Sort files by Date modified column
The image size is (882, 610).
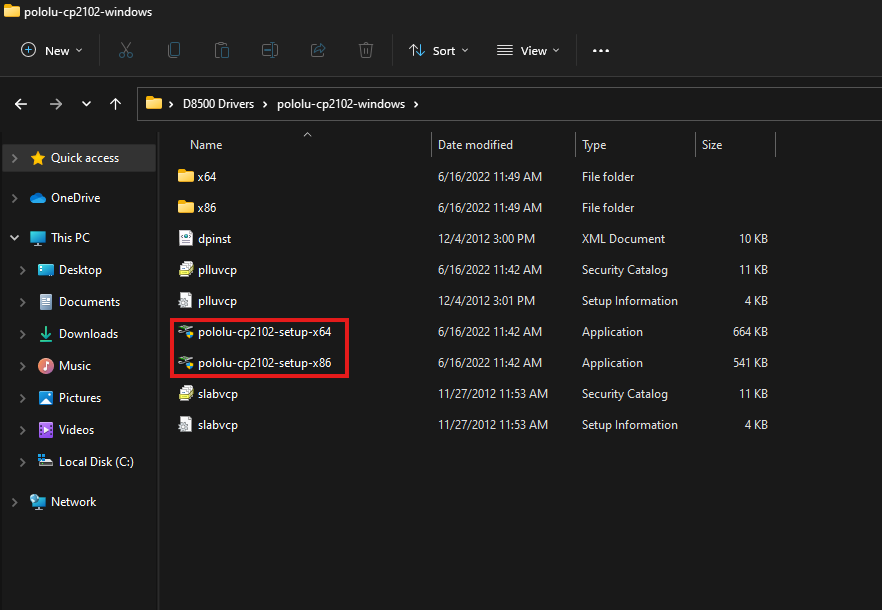coord(475,145)
